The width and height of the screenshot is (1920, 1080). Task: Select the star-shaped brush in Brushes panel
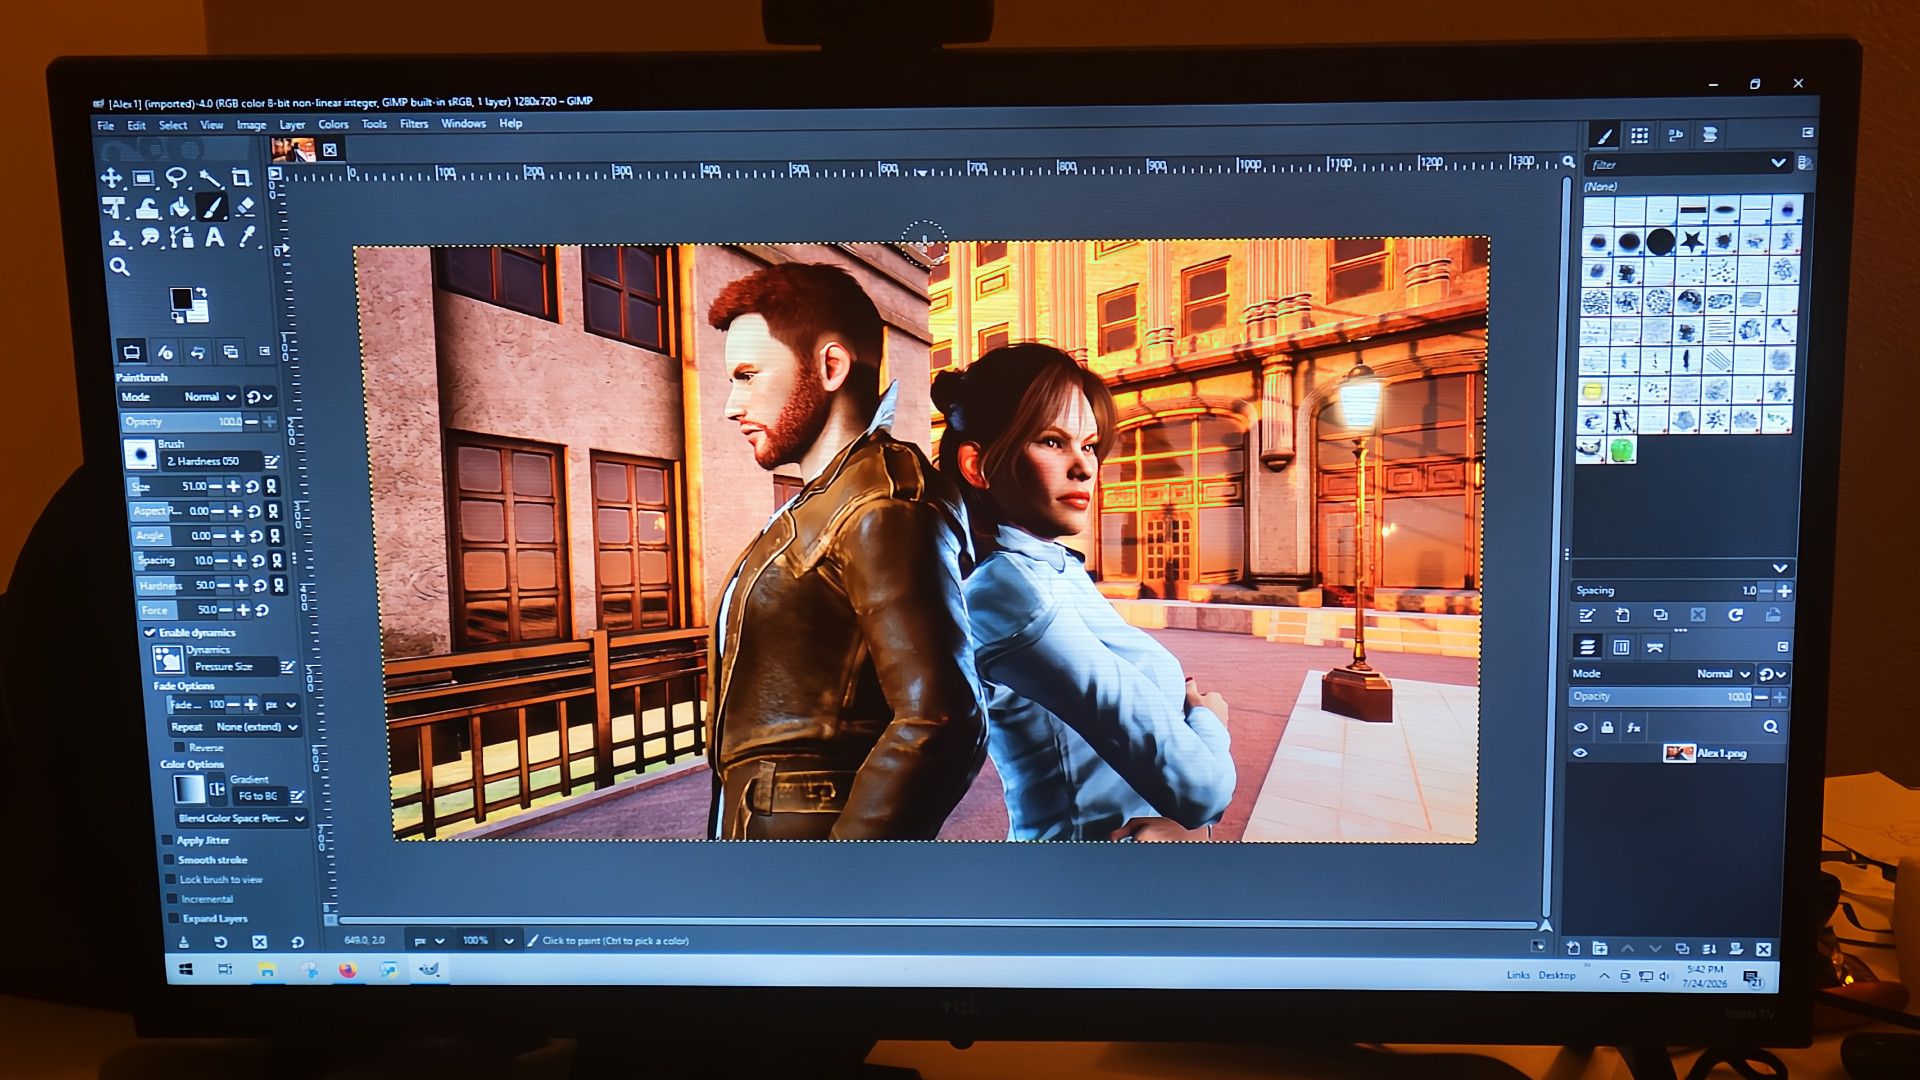tap(1692, 241)
